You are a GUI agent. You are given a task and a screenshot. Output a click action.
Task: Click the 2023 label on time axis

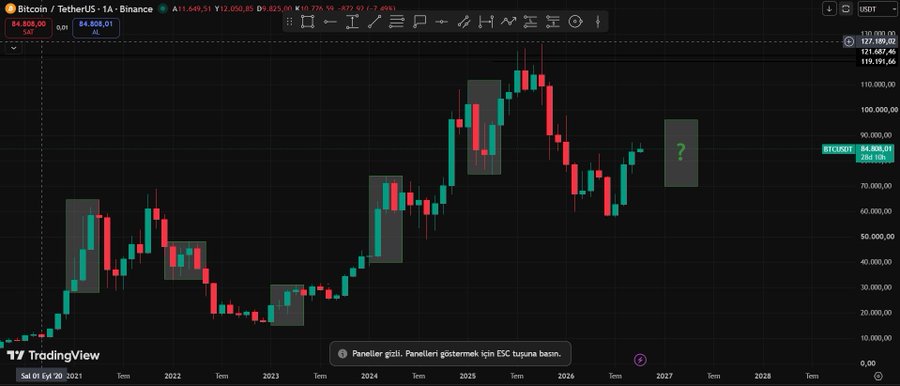pos(271,376)
